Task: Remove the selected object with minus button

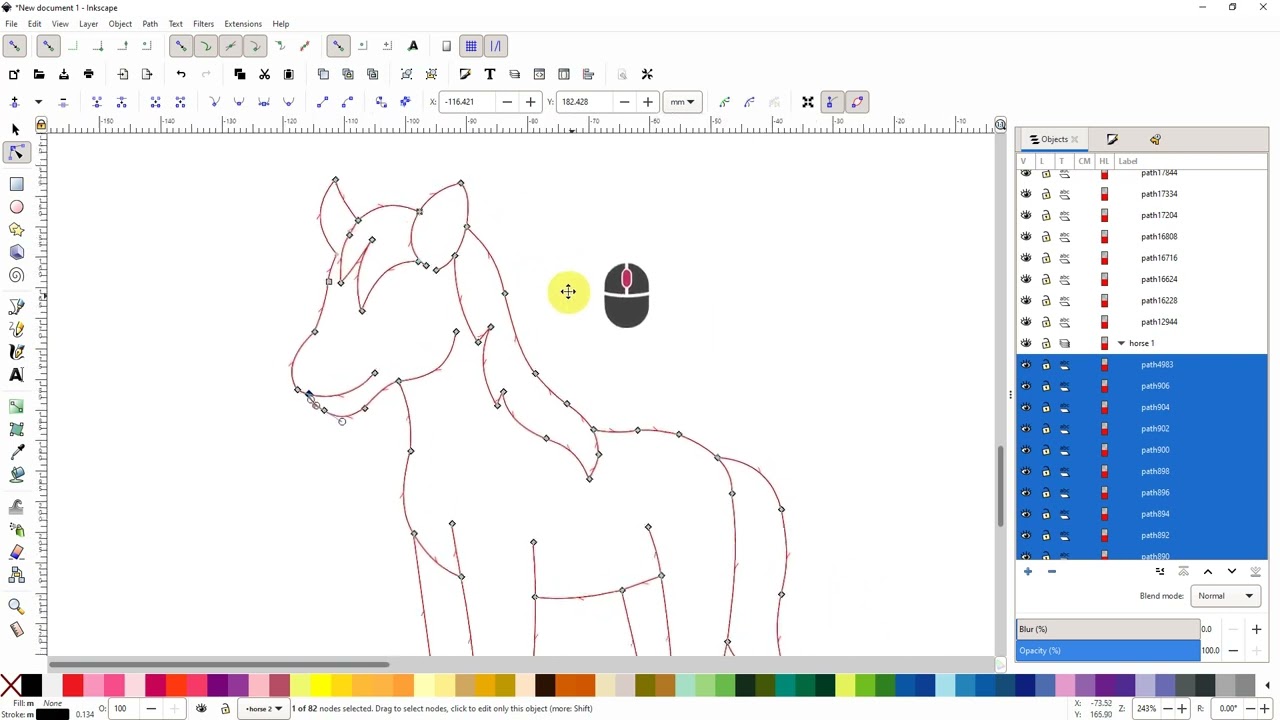Action: coord(1051,571)
